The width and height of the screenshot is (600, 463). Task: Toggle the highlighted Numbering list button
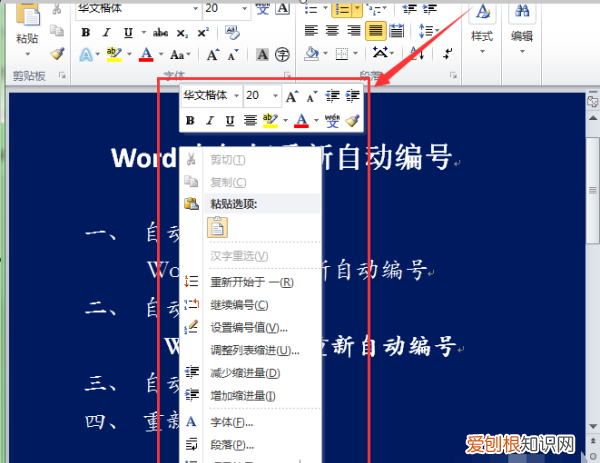tap(342, 9)
